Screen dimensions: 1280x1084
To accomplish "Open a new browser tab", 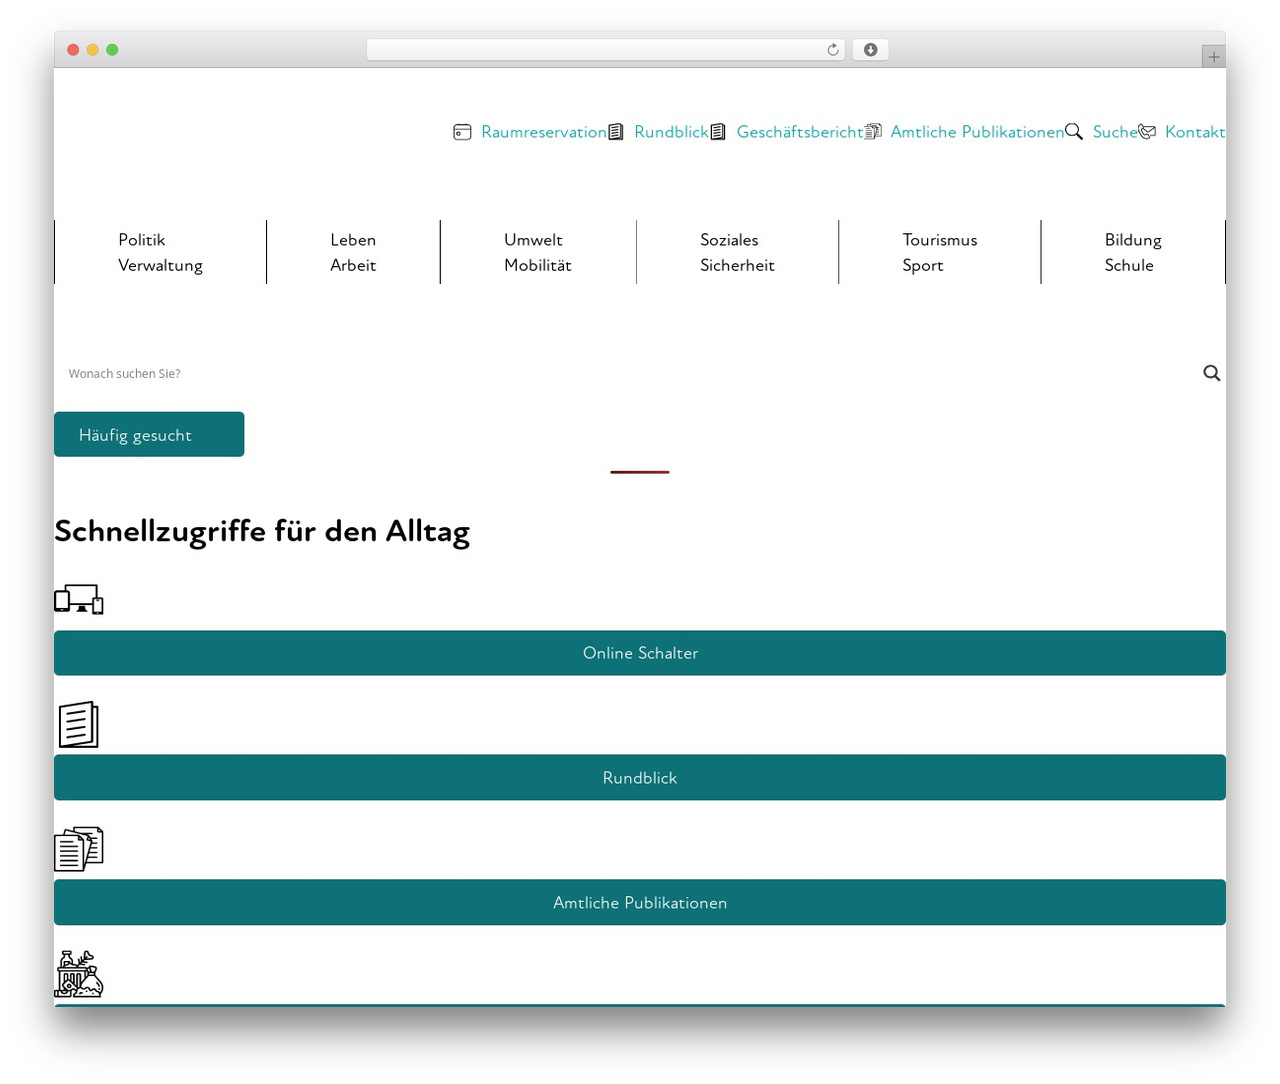I will click(1214, 57).
